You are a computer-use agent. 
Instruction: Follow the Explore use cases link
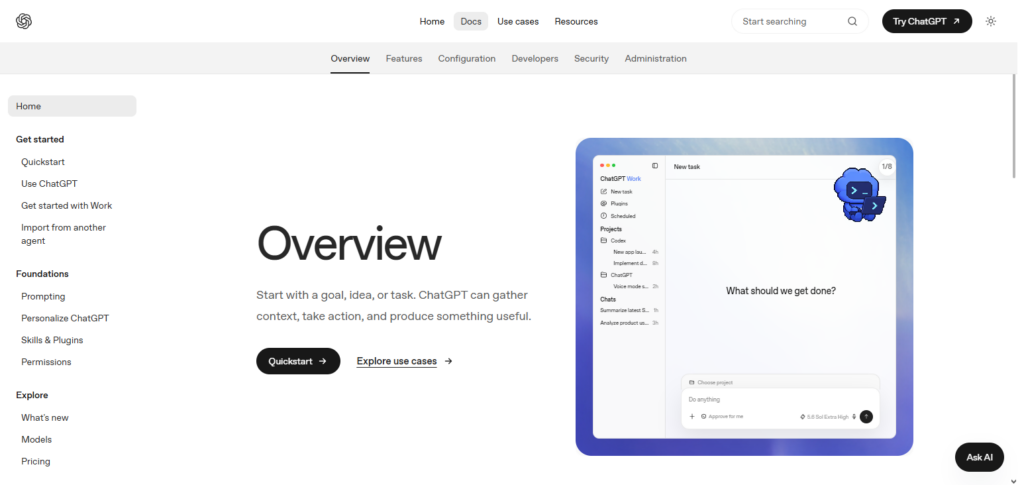396,361
